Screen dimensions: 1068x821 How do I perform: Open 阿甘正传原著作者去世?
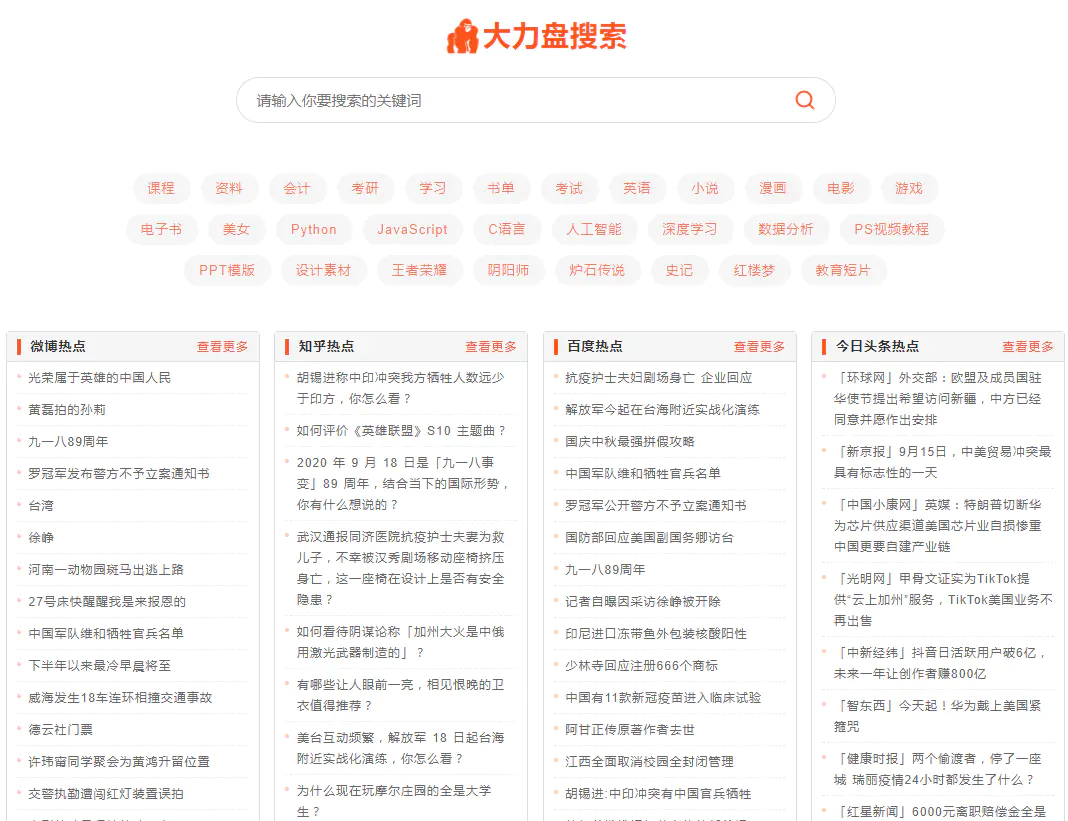[x=630, y=730]
